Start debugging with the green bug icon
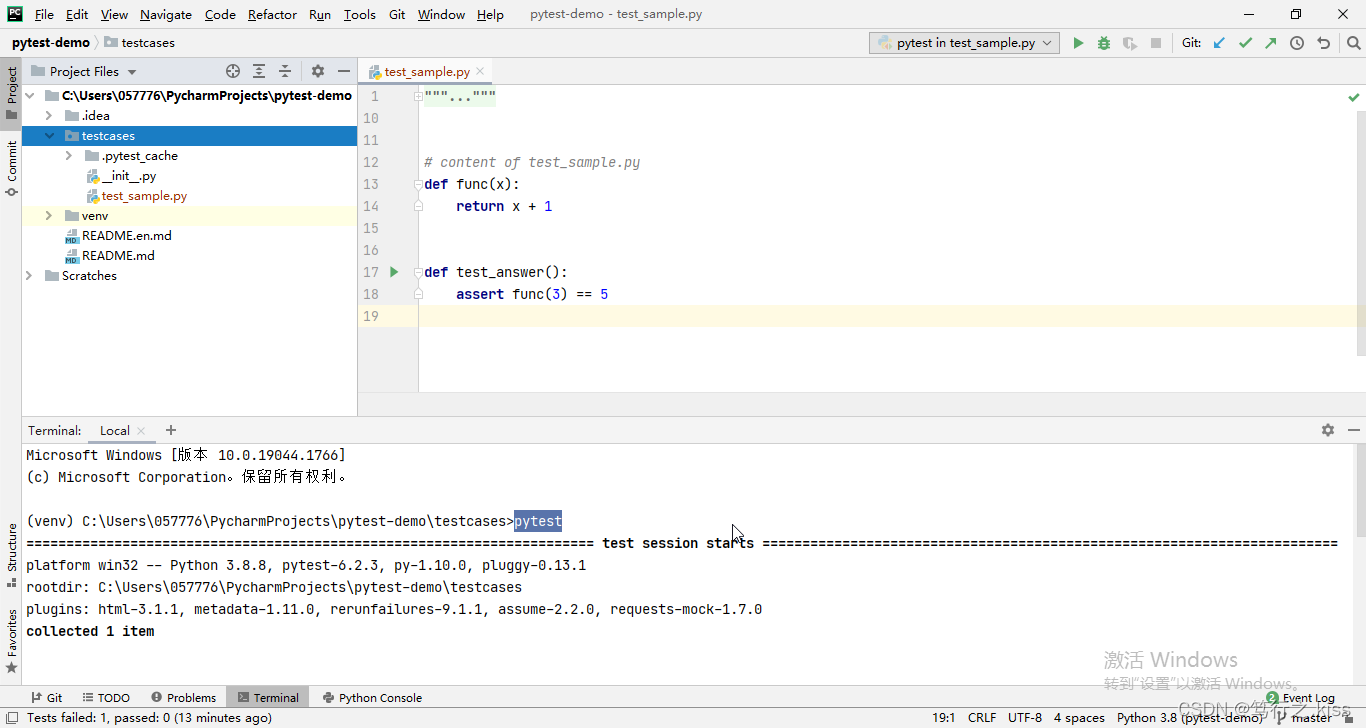 (1104, 43)
